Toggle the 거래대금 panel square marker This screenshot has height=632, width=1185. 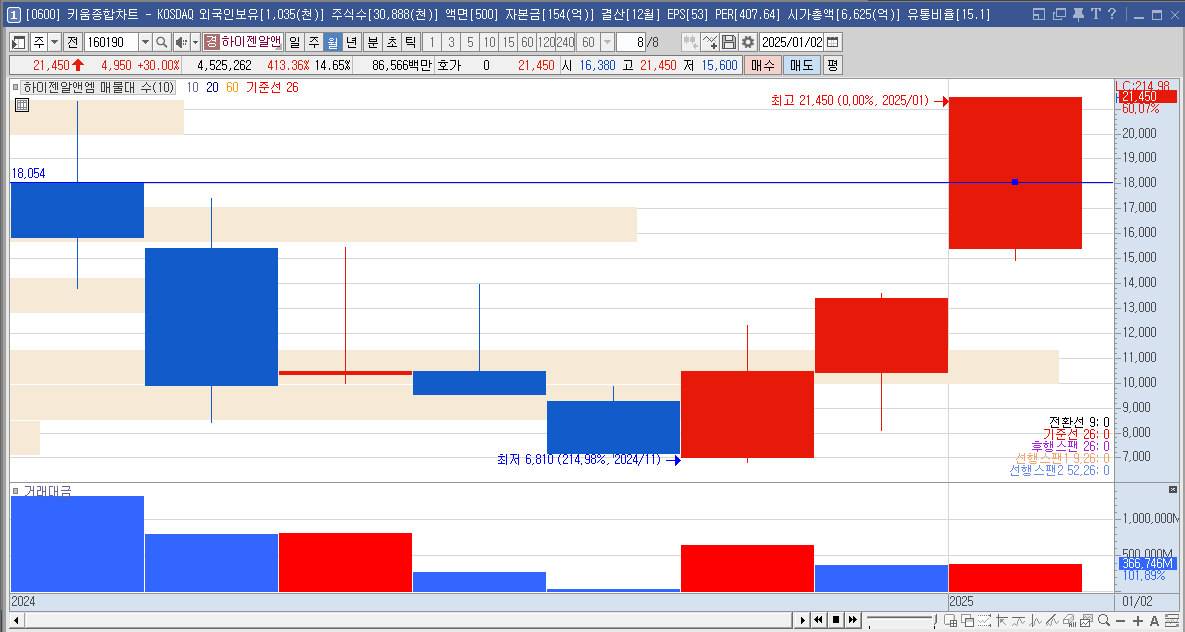pyautogui.click(x=16, y=491)
